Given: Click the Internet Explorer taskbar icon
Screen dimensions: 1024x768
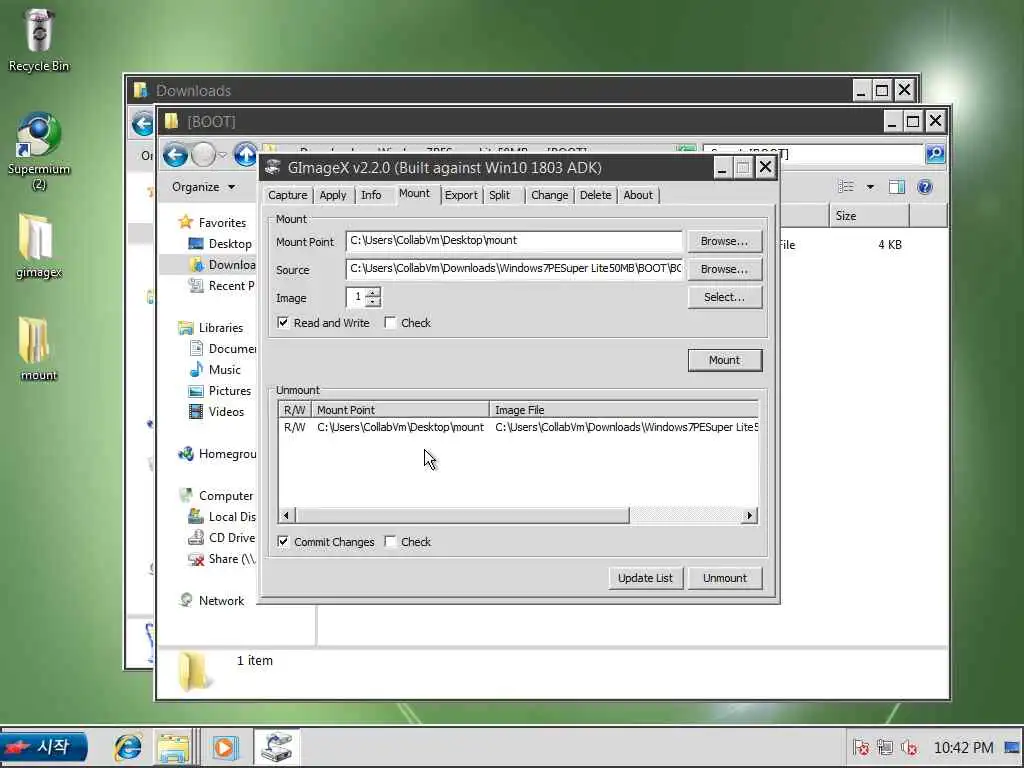Looking at the screenshot, I should 127,747.
